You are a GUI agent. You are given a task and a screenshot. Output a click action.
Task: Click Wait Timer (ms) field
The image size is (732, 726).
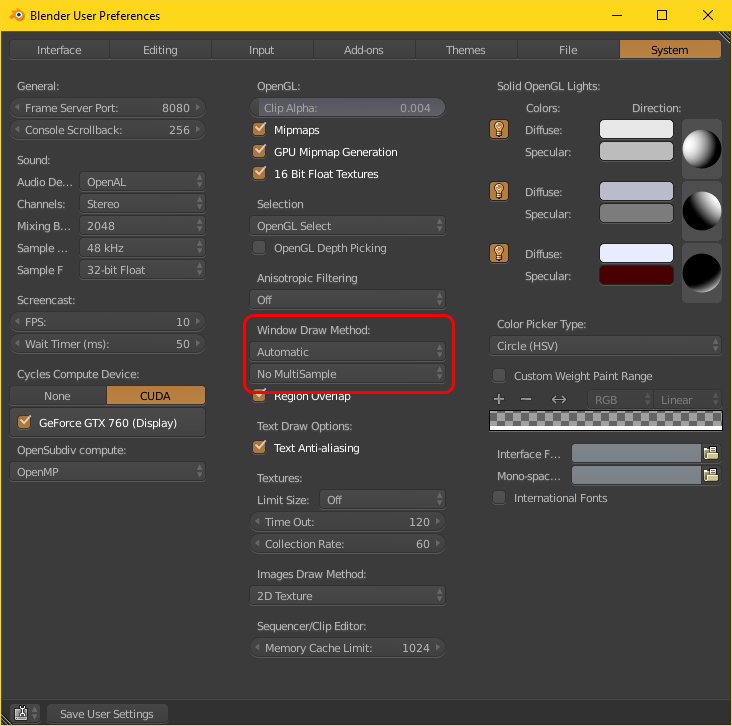tap(107, 344)
